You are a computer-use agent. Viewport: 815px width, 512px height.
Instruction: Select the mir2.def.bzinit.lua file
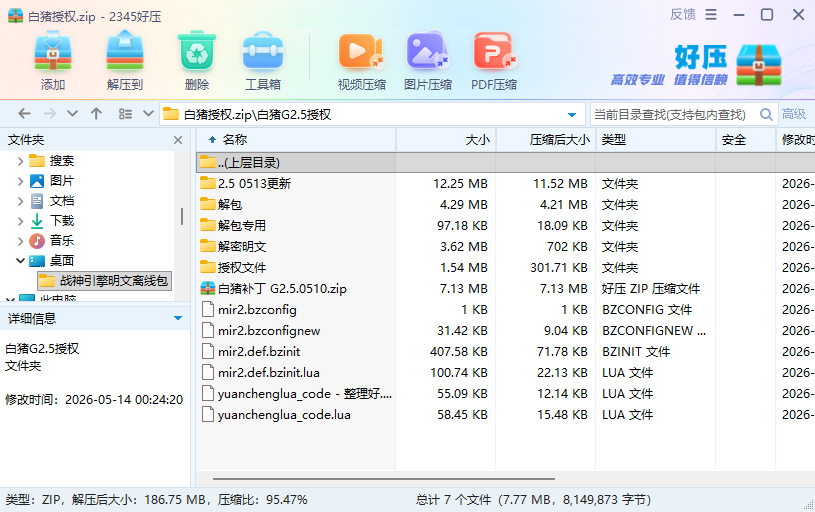[506, 373]
